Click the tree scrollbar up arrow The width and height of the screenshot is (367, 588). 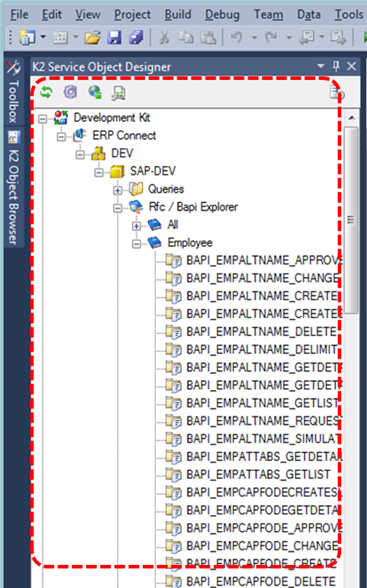(x=351, y=118)
